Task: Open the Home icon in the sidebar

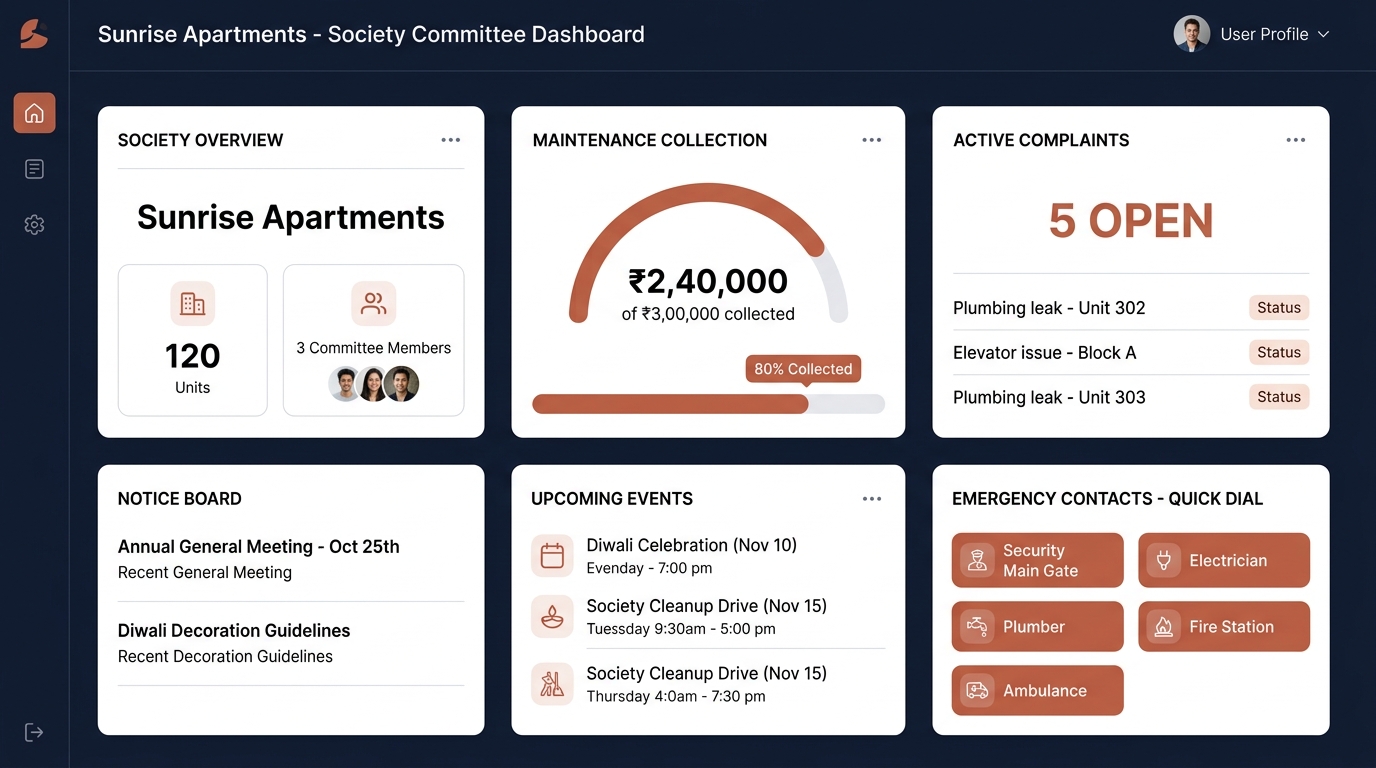Action: (34, 113)
